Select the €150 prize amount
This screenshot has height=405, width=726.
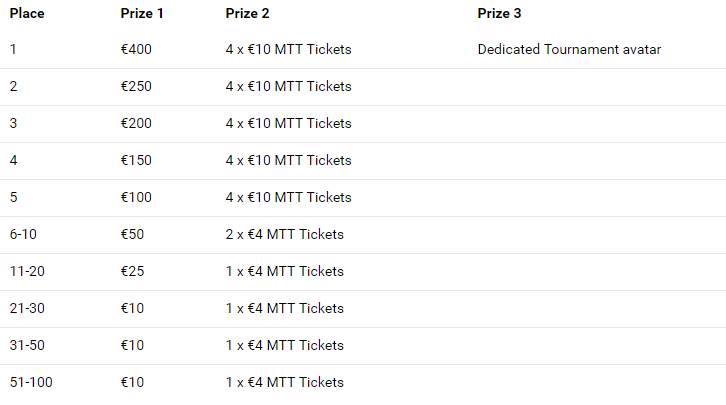click(136, 161)
